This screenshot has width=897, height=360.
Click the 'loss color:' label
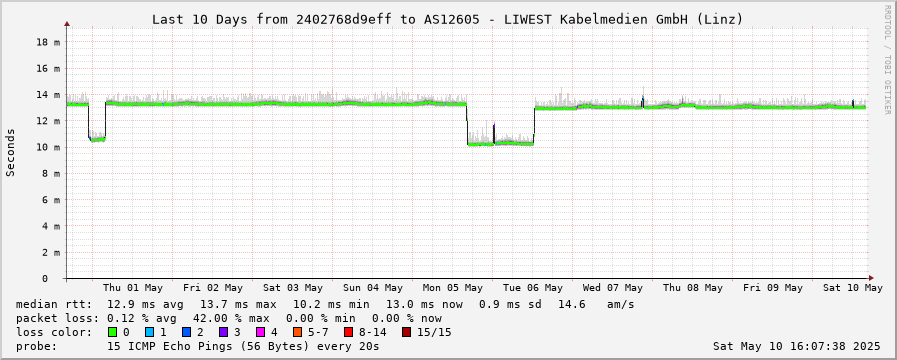coord(54,332)
